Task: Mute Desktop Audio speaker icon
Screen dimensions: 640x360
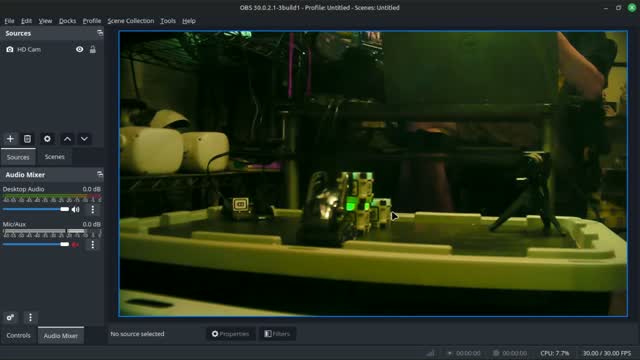Action: [x=76, y=209]
